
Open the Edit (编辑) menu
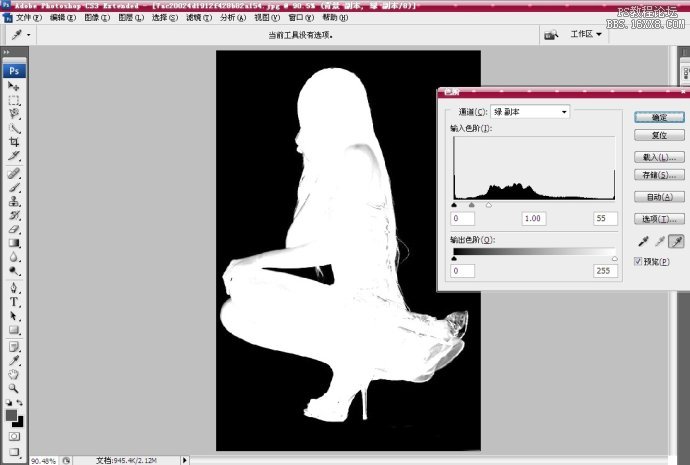(62, 18)
